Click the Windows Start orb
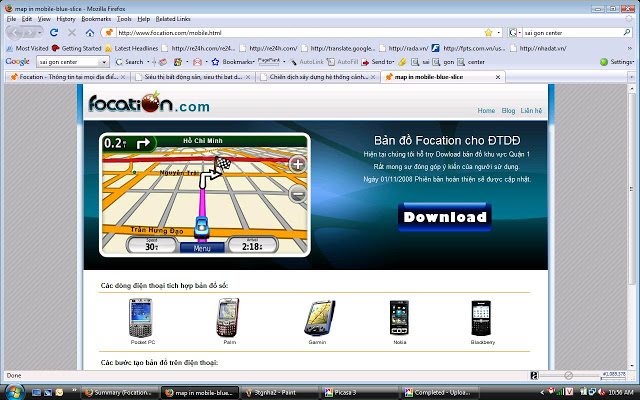The image size is (640, 400). click(x=14, y=392)
